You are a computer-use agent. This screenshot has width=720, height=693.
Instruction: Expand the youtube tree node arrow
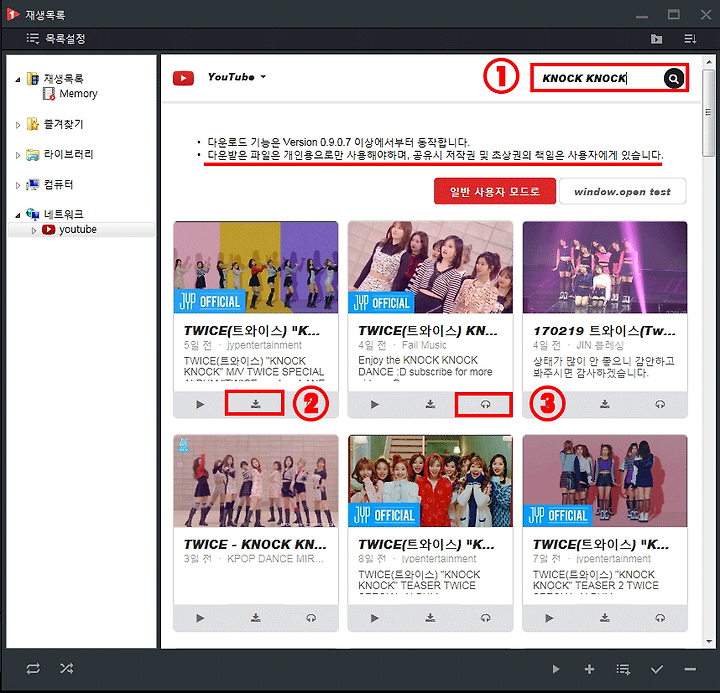pos(34,231)
